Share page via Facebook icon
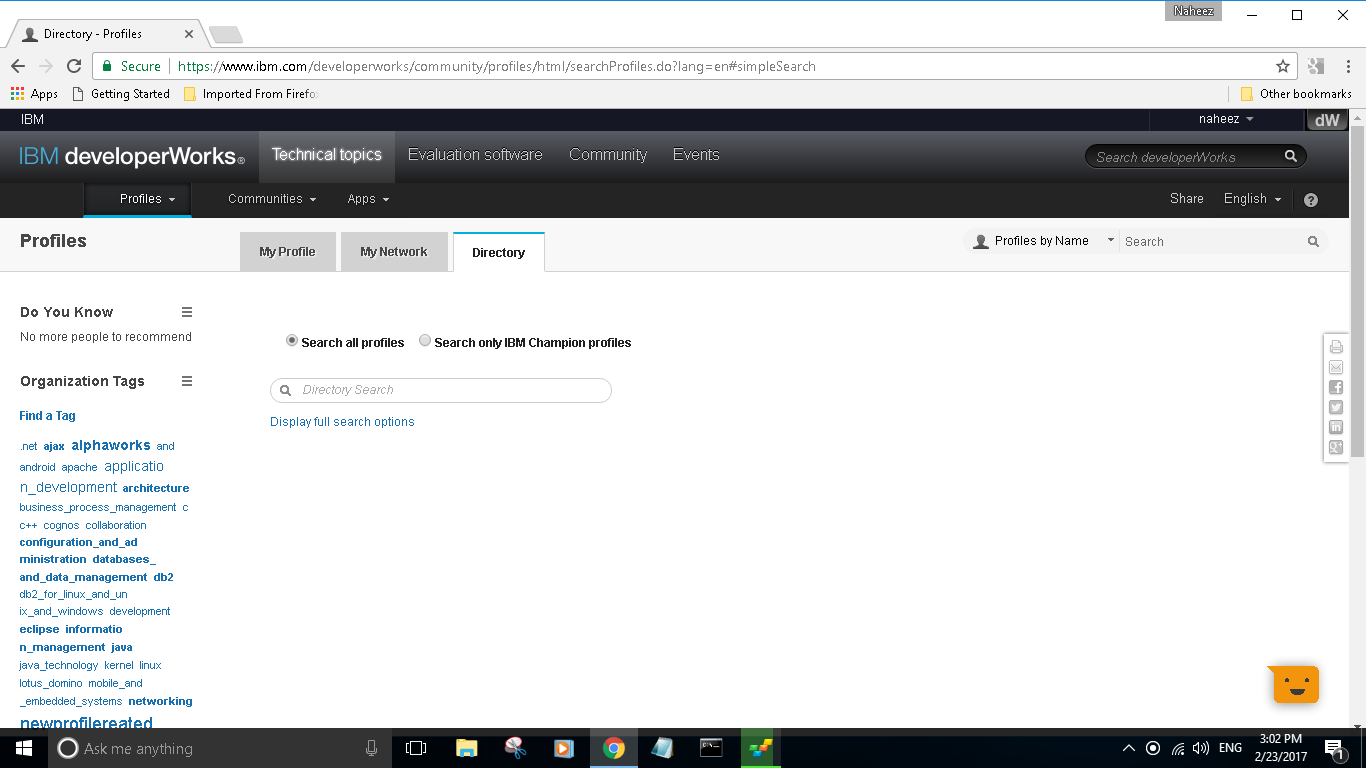1366x768 pixels. (x=1336, y=387)
